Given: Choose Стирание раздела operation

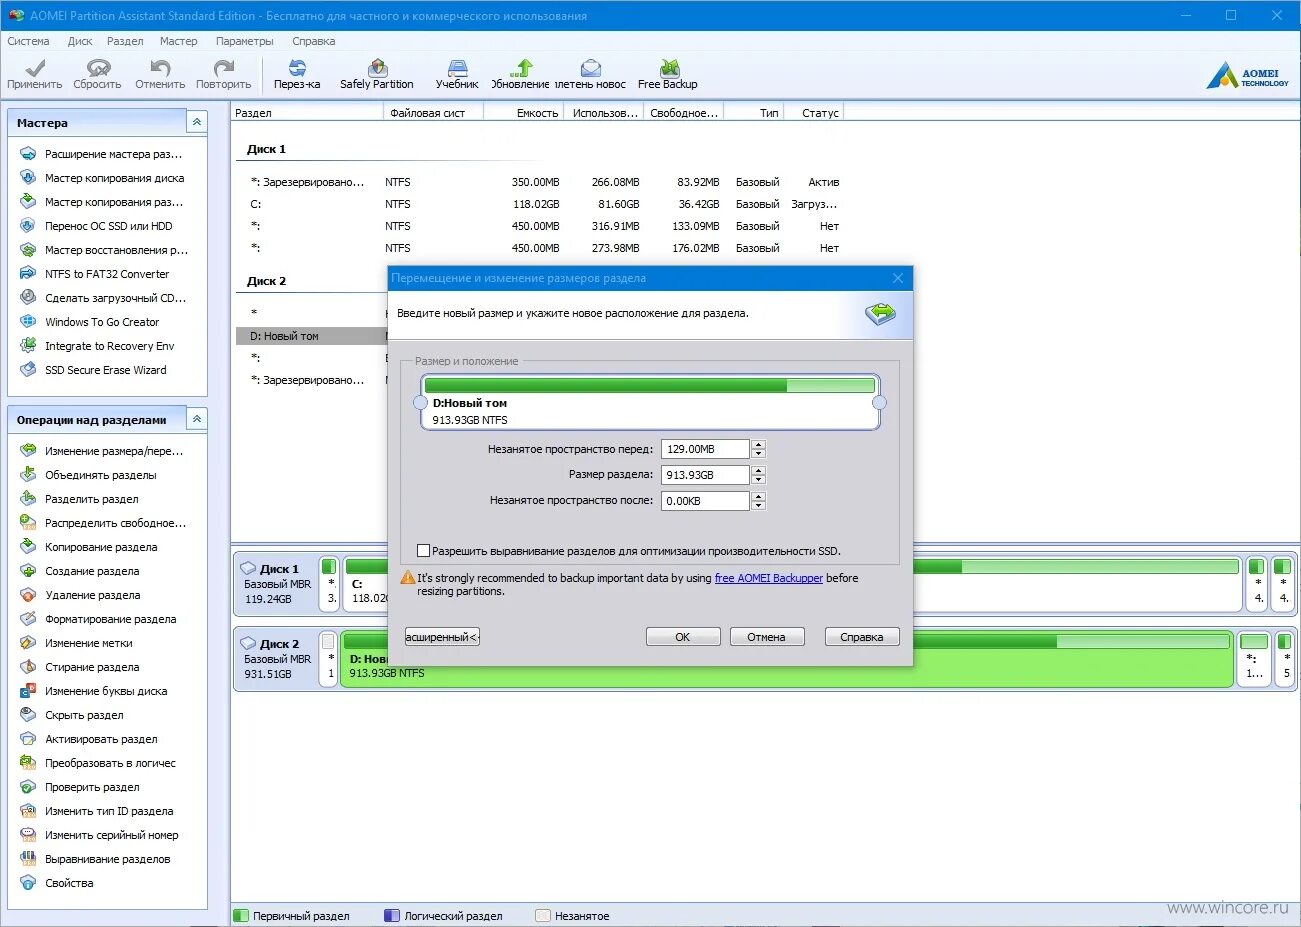Looking at the screenshot, I should point(91,667).
